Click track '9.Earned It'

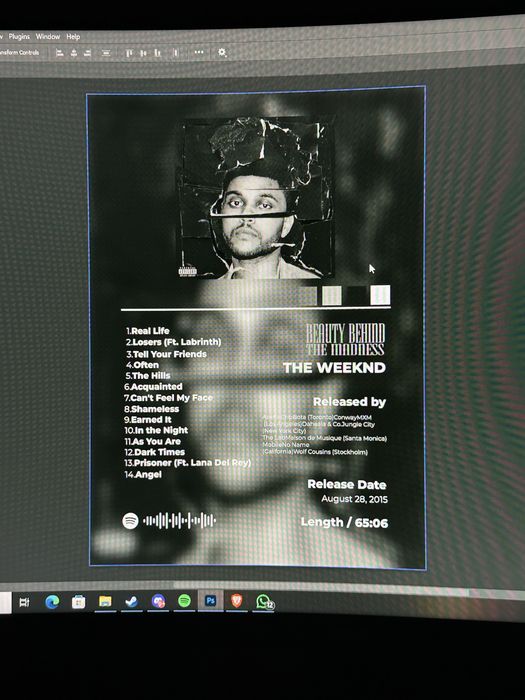(147, 420)
